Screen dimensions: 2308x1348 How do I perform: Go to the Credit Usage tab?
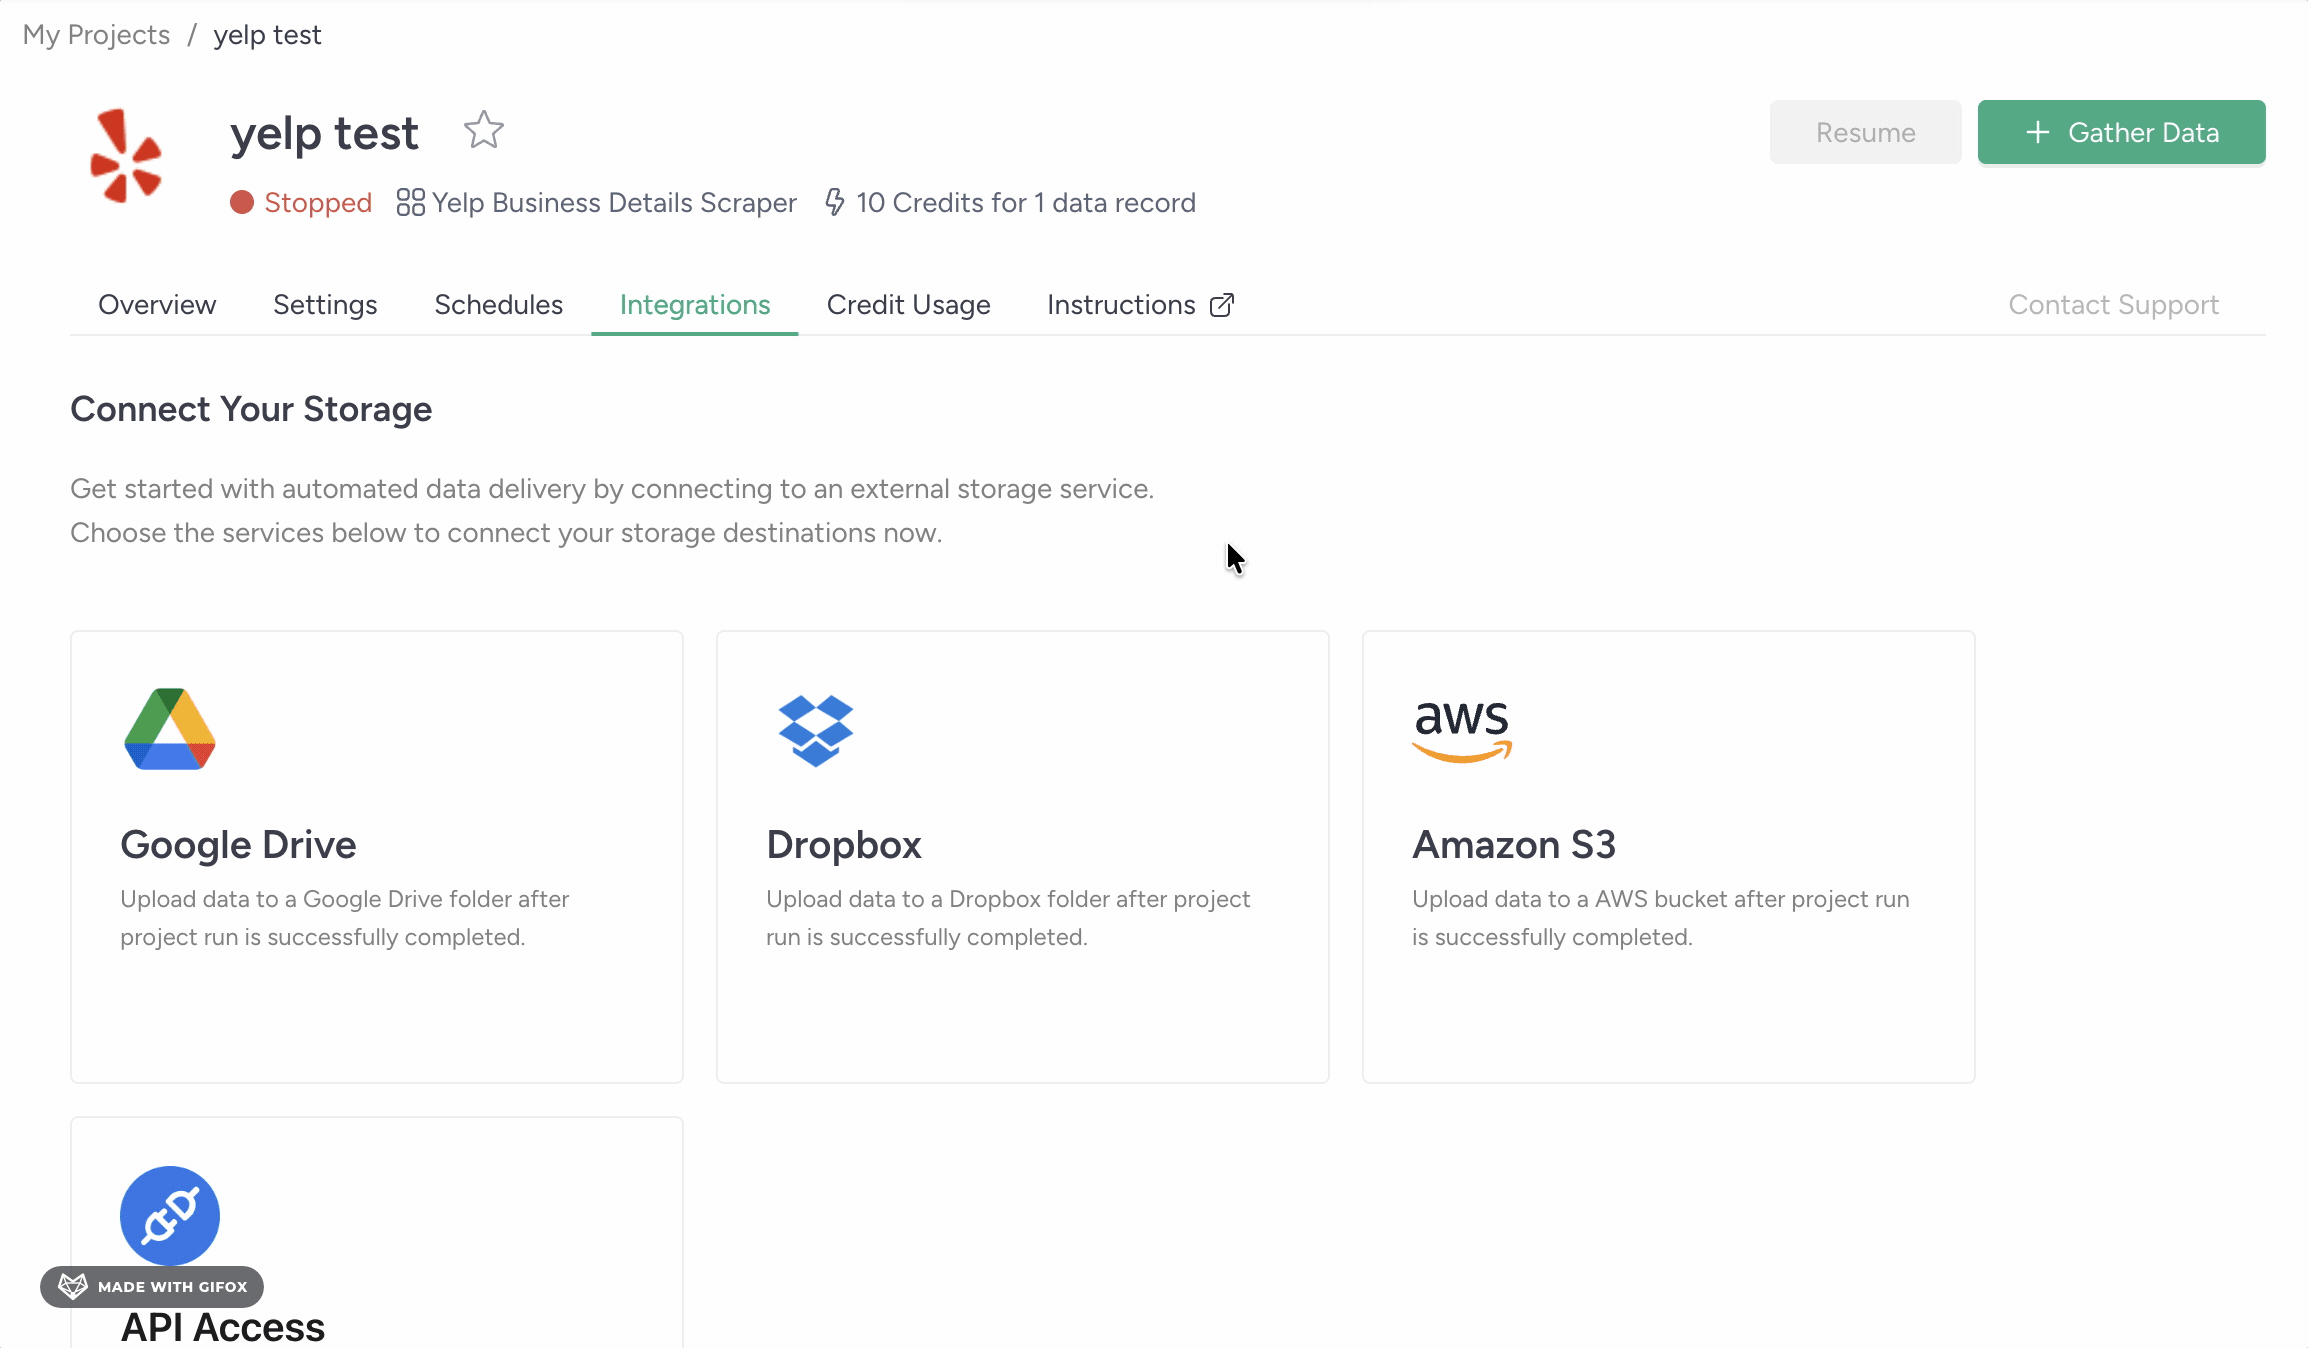pos(908,305)
